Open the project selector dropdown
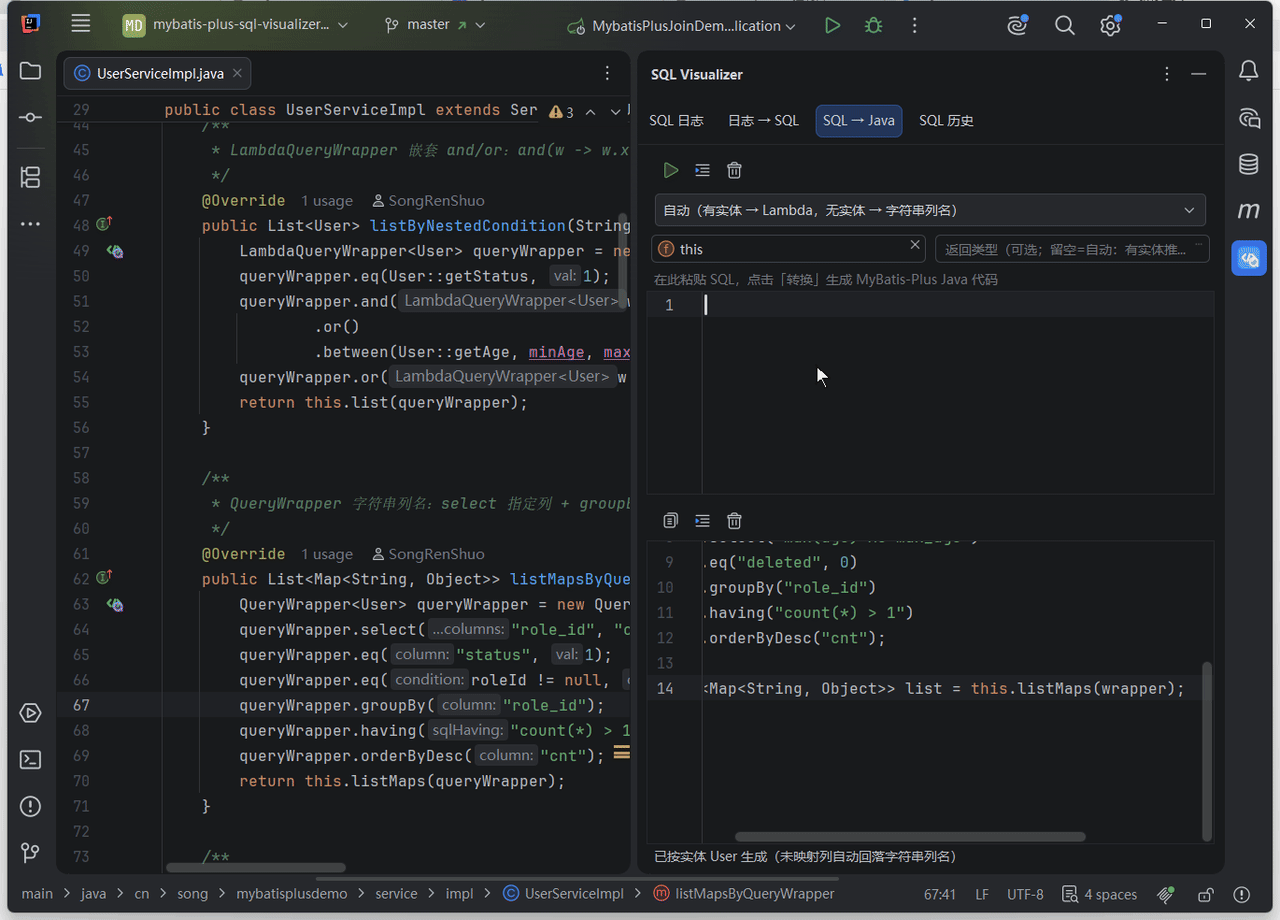Screen dimensions: 1280x920 pos(236,25)
